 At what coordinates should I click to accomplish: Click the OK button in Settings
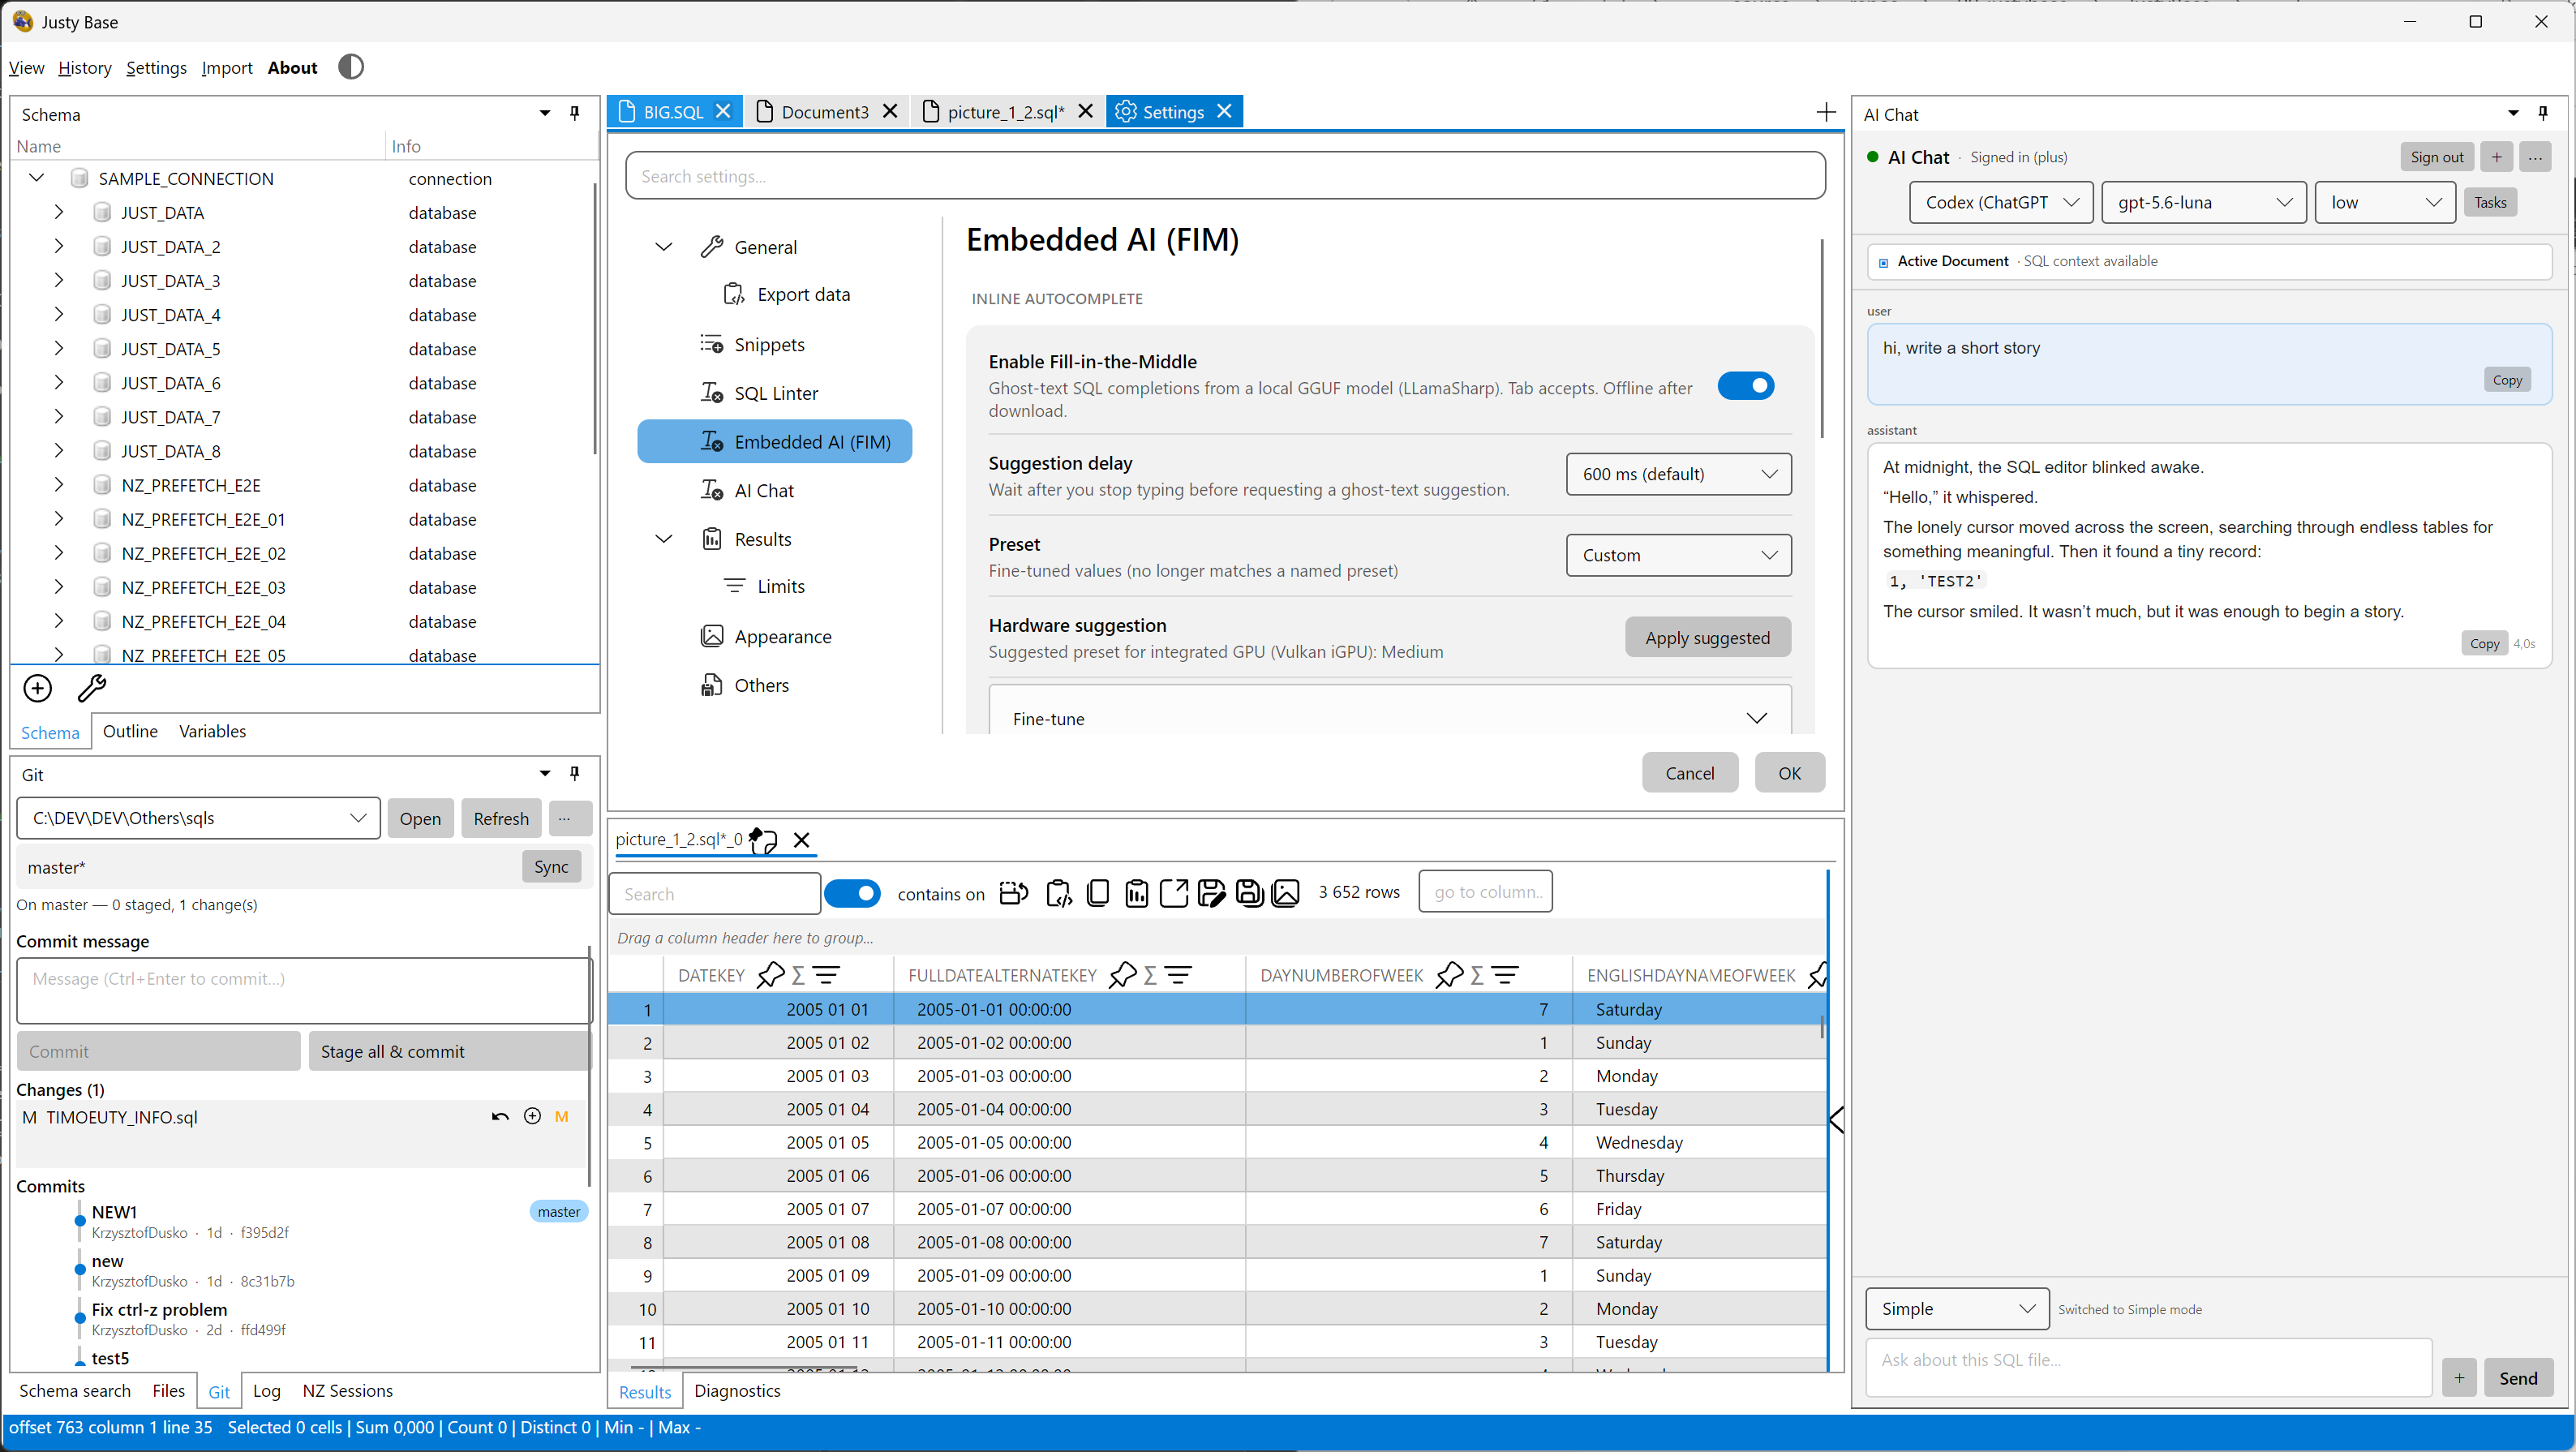point(1790,773)
